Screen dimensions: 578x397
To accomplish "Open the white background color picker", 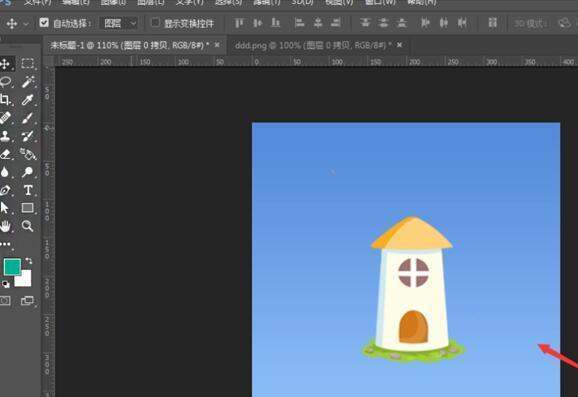I will click(x=26, y=281).
